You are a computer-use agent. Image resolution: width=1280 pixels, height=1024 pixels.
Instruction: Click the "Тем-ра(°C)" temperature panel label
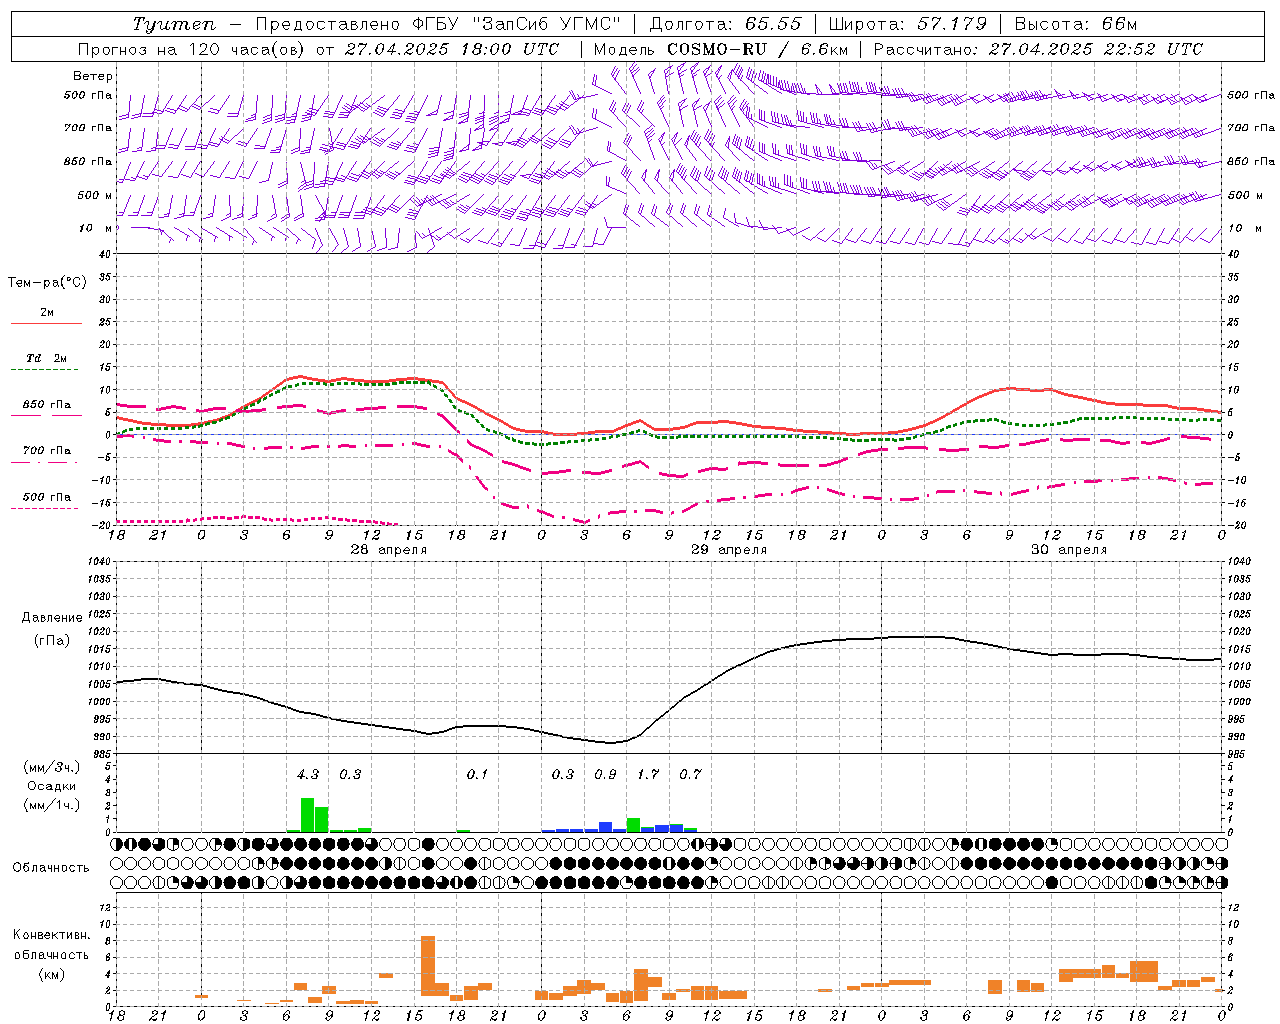click(47, 283)
